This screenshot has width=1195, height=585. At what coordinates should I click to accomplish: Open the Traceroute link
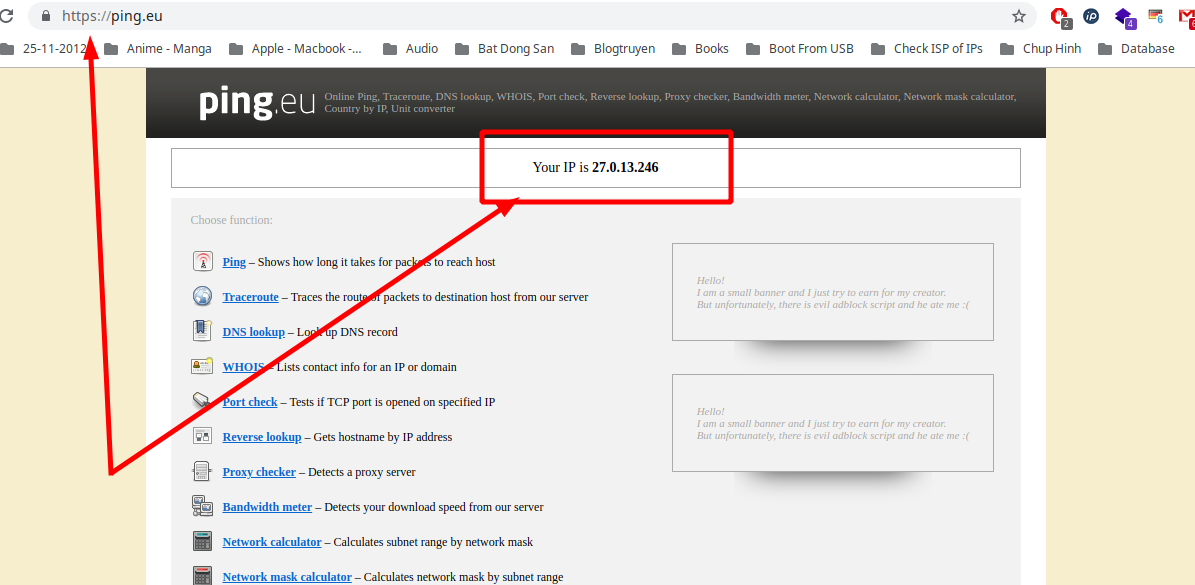point(251,297)
